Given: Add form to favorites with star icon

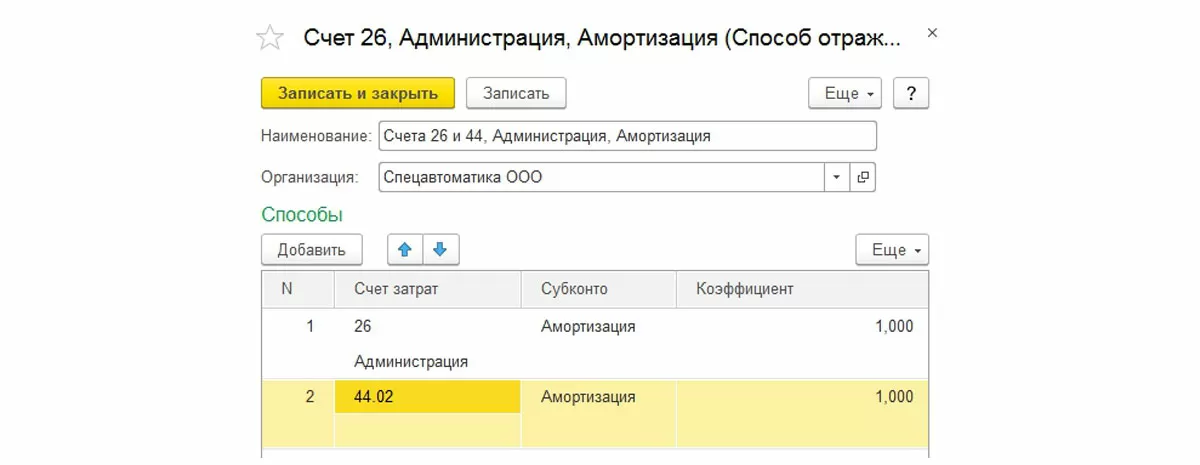Looking at the screenshot, I should [x=270, y=39].
